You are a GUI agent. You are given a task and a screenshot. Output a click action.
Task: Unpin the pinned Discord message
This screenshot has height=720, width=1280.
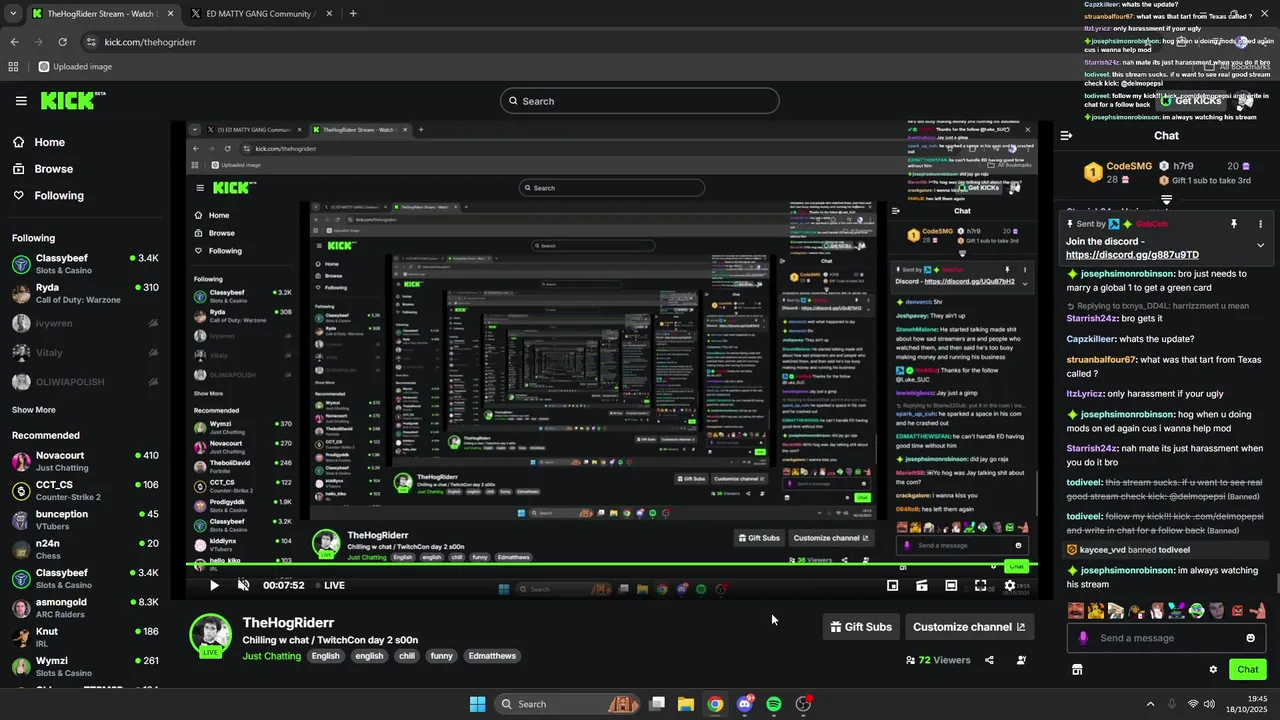(1234, 224)
